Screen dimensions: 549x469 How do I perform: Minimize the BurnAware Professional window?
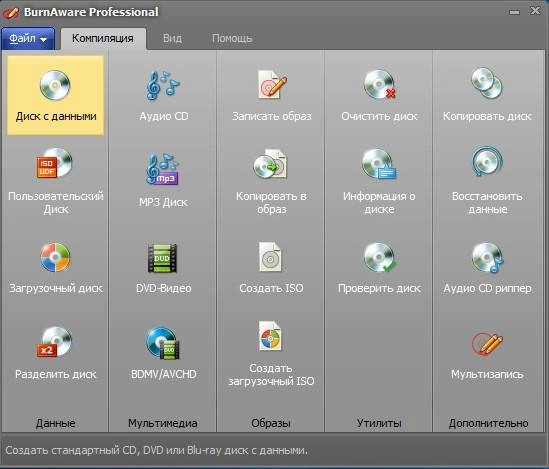[x=514, y=12]
